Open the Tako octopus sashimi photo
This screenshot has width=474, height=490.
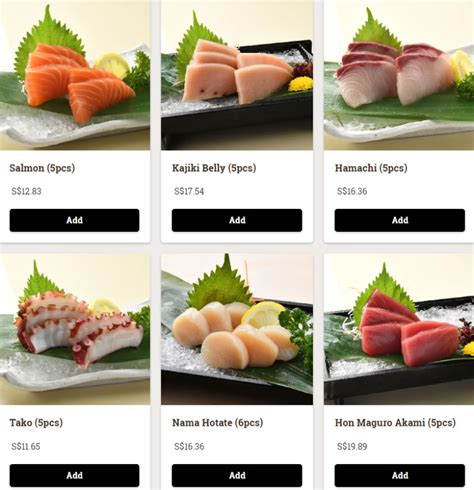pos(75,329)
